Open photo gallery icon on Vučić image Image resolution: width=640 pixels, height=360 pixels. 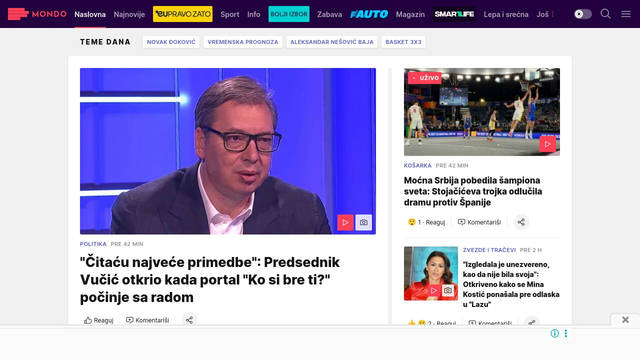point(363,222)
